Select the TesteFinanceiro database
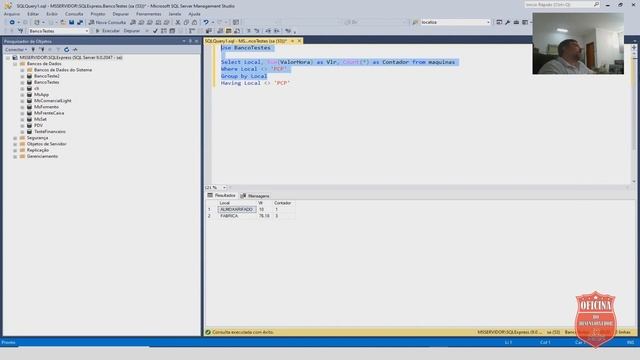640x360 pixels. pyautogui.click(x=50, y=131)
